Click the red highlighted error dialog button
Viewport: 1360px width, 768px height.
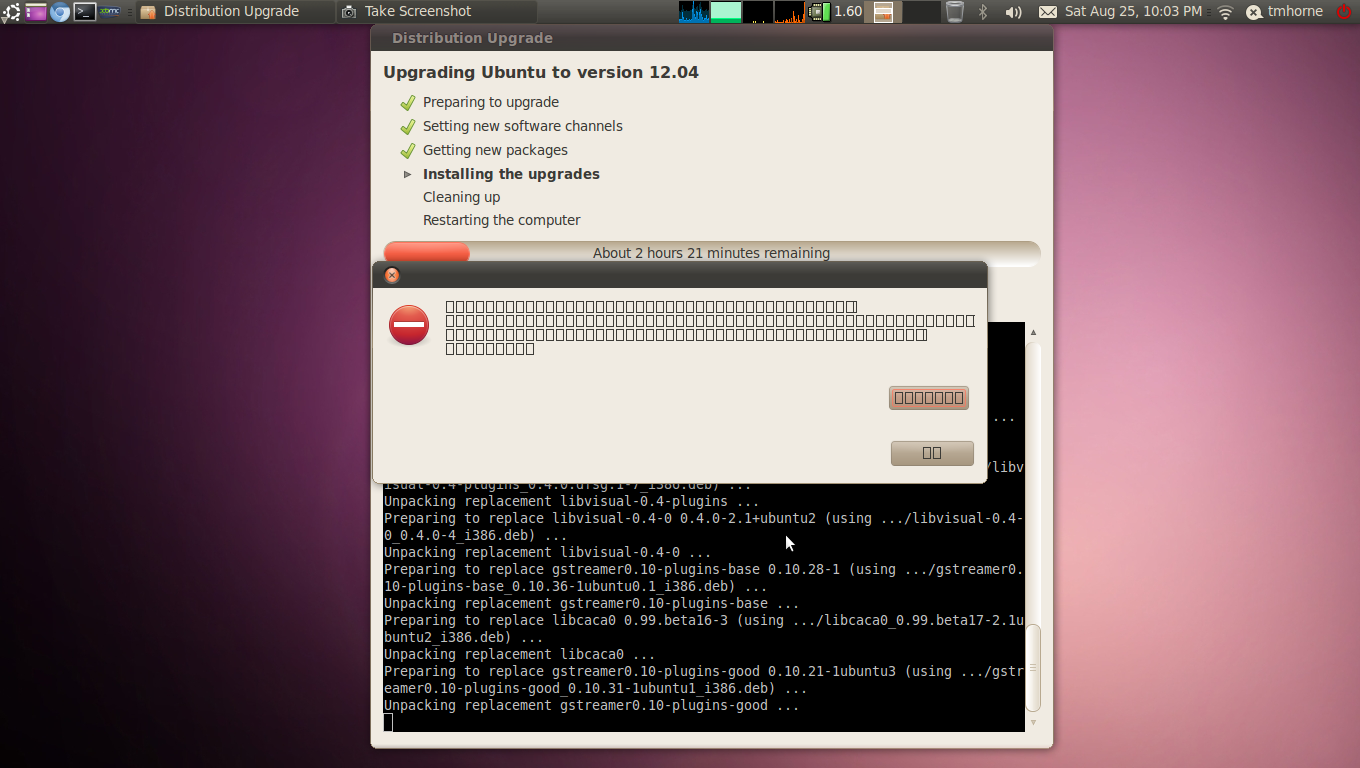pos(929,398)
